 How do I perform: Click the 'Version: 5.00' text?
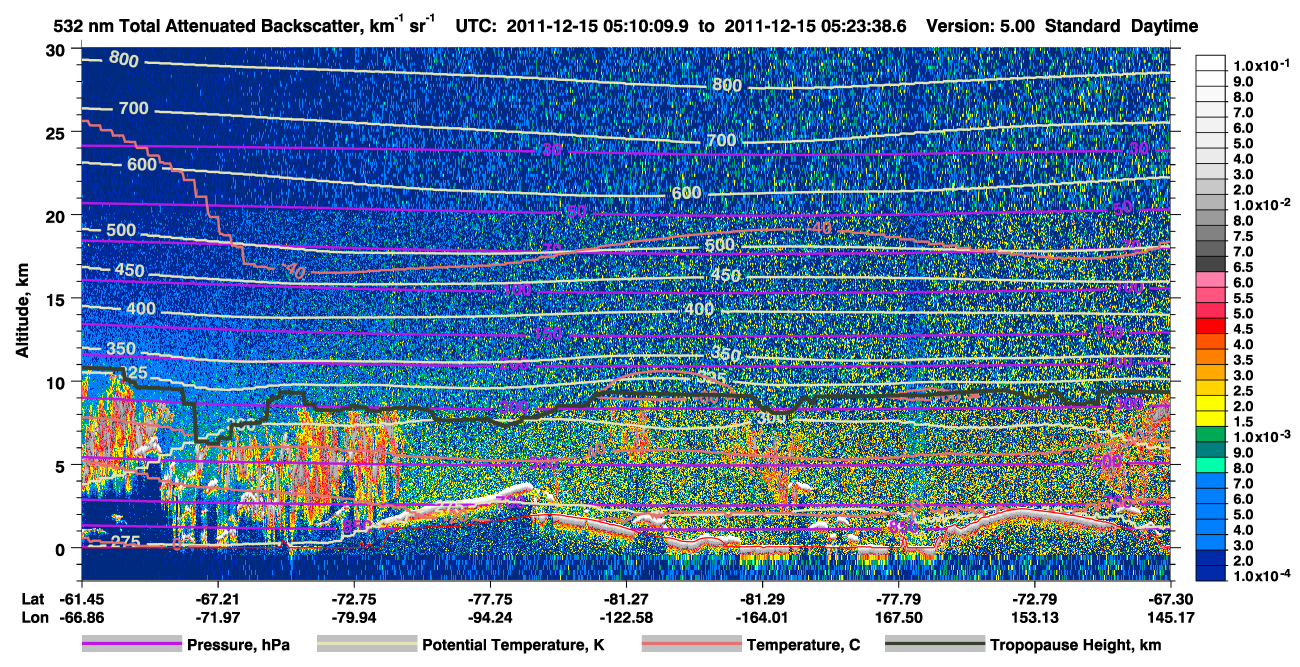pyautogui.click(x=982, y=27)
